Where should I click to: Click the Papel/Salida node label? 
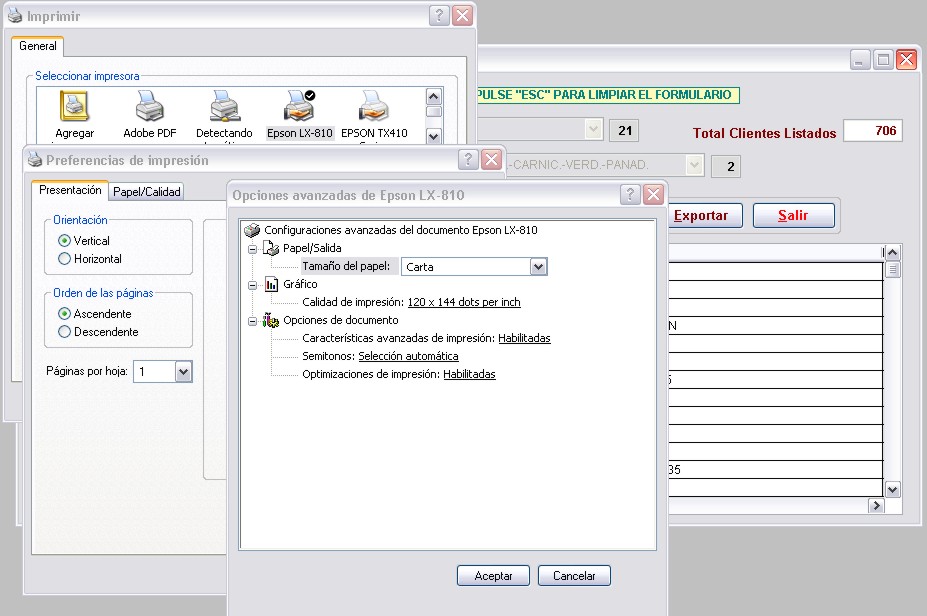tap(312, 248)
